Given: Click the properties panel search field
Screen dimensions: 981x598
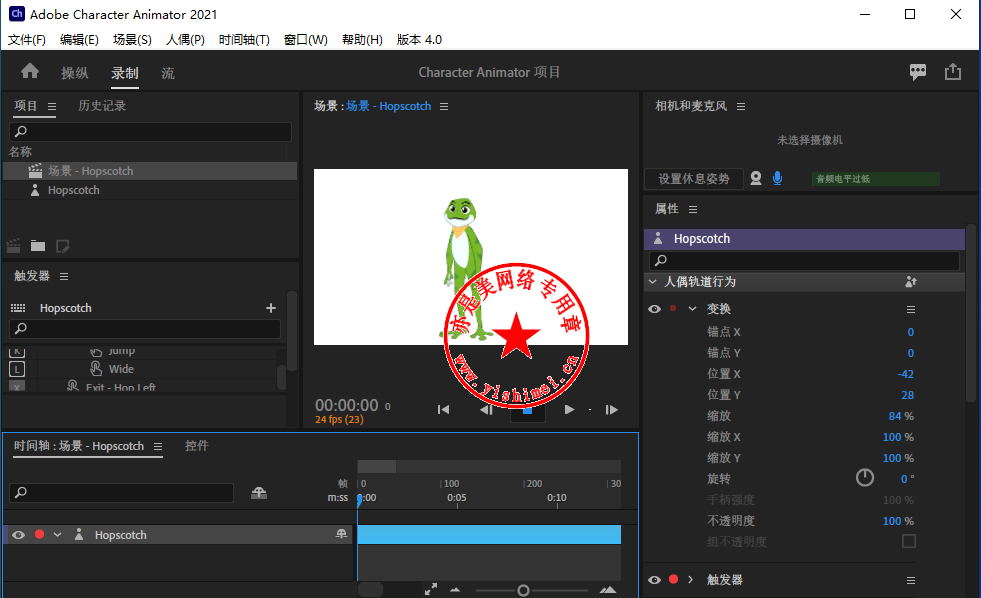Looking at the screenshot, I should pyautogui.click(x=805, y=260).
